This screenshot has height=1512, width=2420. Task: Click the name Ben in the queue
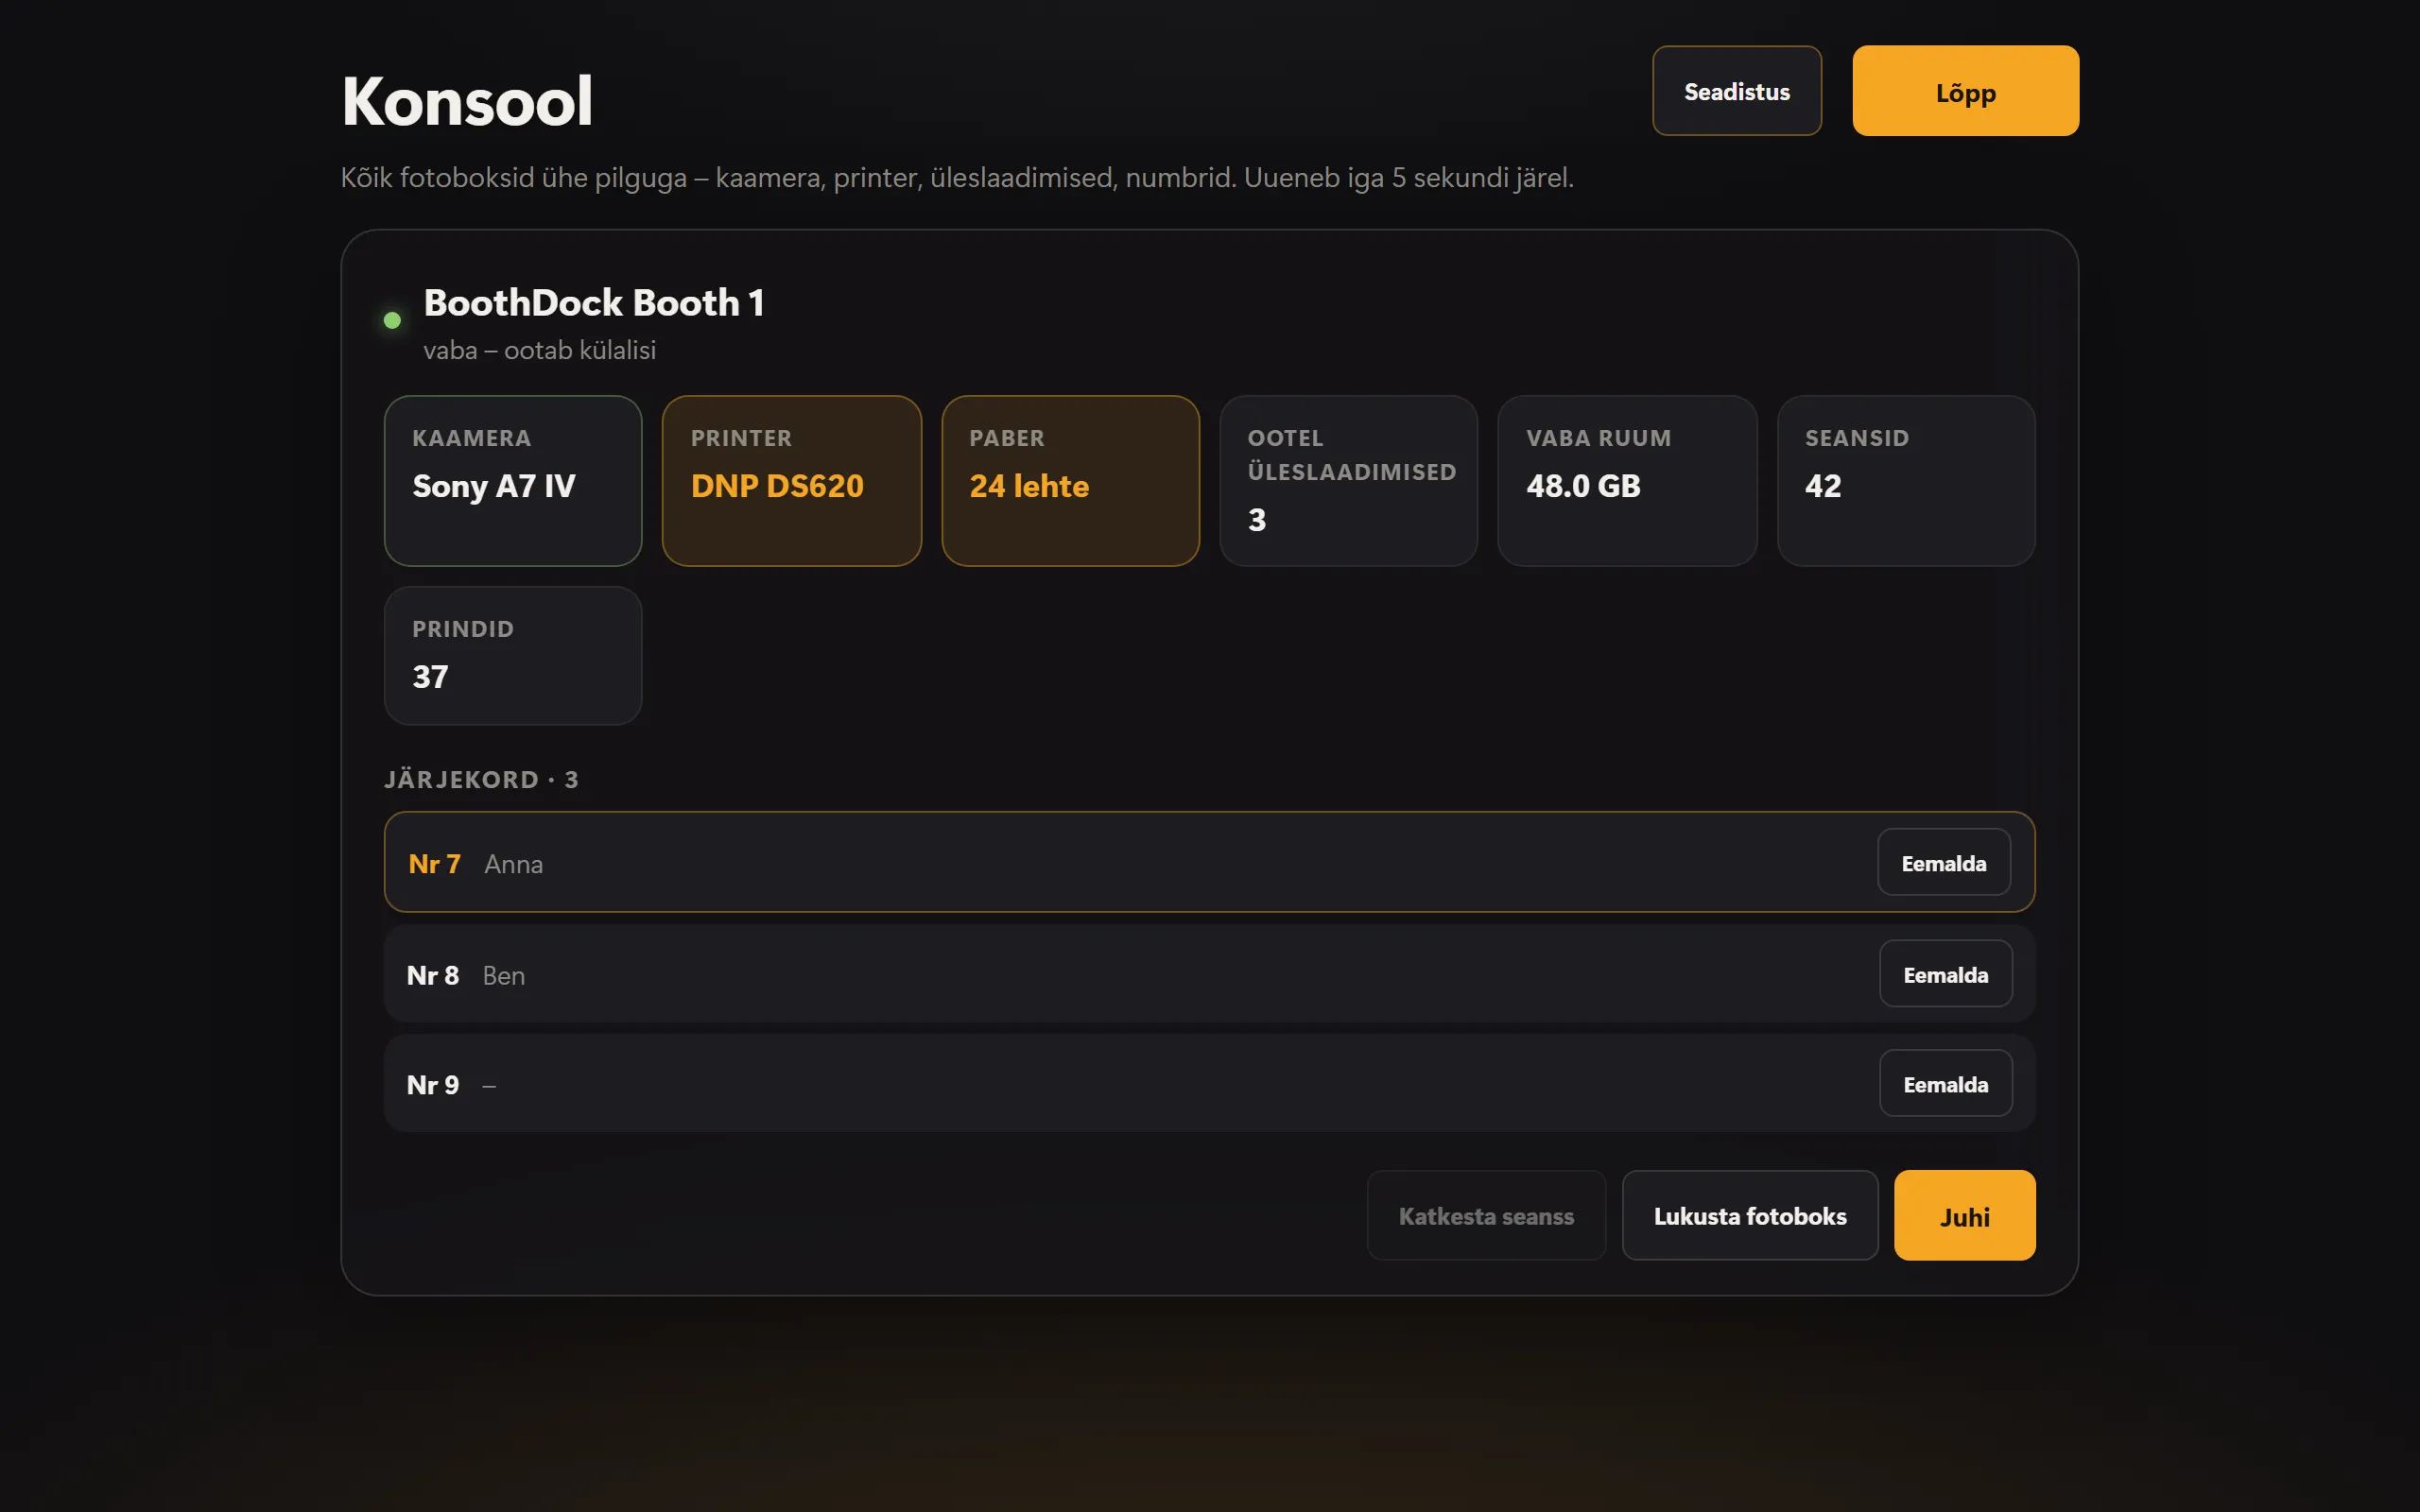point(503,975)
